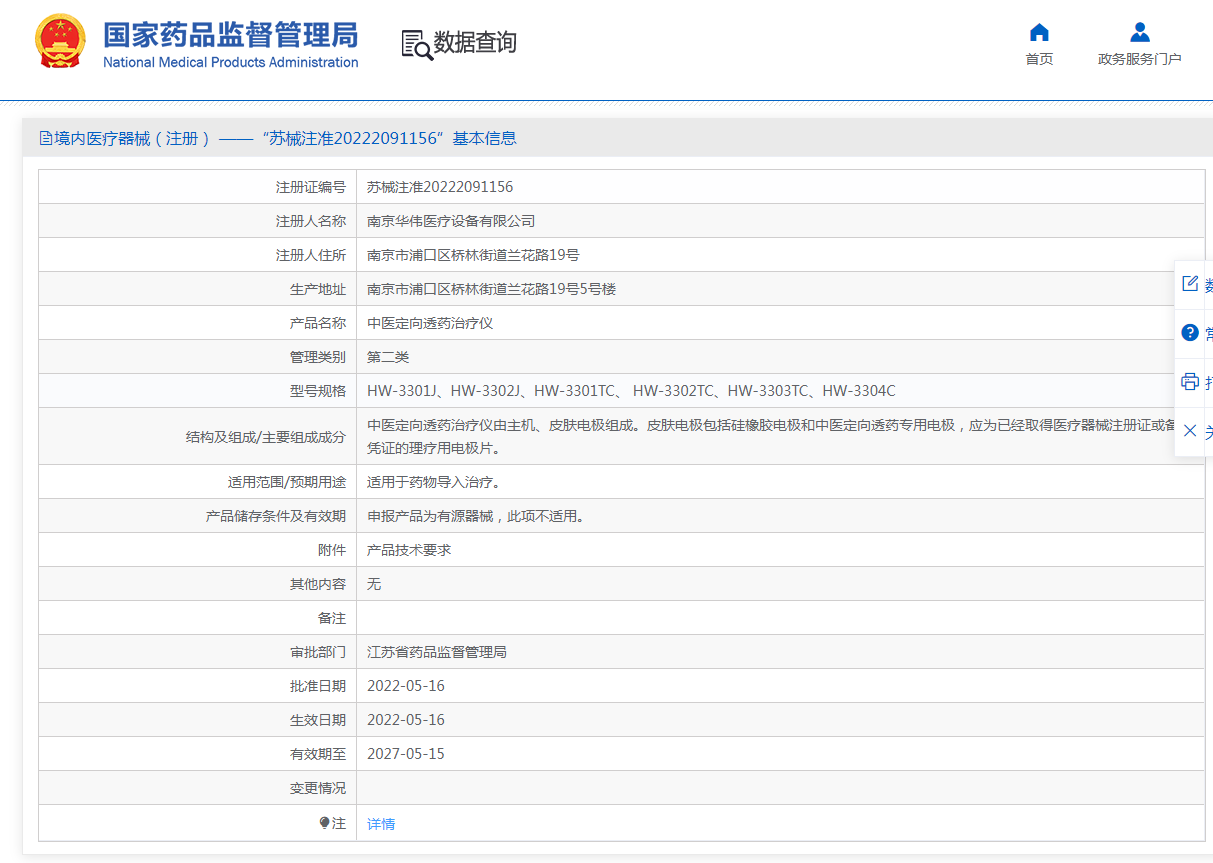Select 江苏省药品监督管理局 approval department
1213x863 pixels.
437,652
